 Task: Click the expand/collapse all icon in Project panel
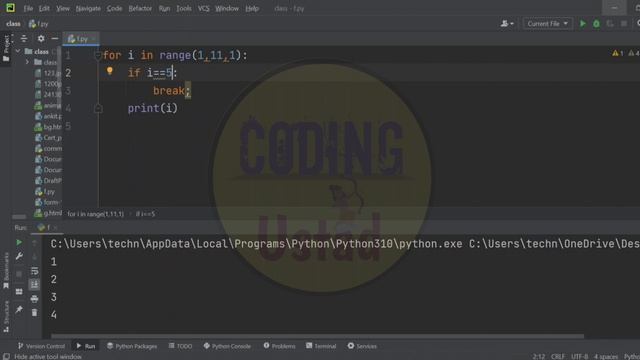(24, 38)
